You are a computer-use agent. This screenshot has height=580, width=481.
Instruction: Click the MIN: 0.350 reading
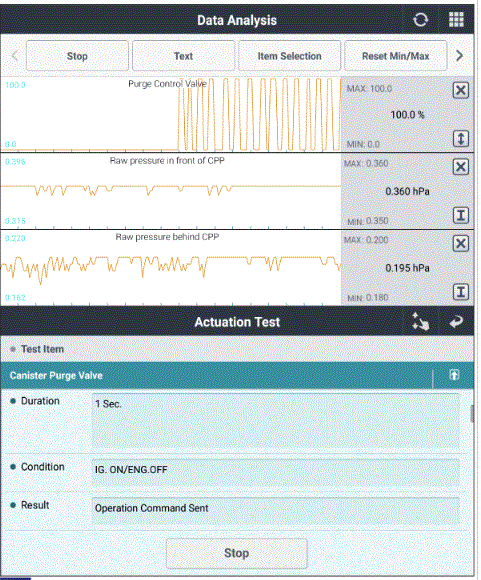(x=368, y=221)
